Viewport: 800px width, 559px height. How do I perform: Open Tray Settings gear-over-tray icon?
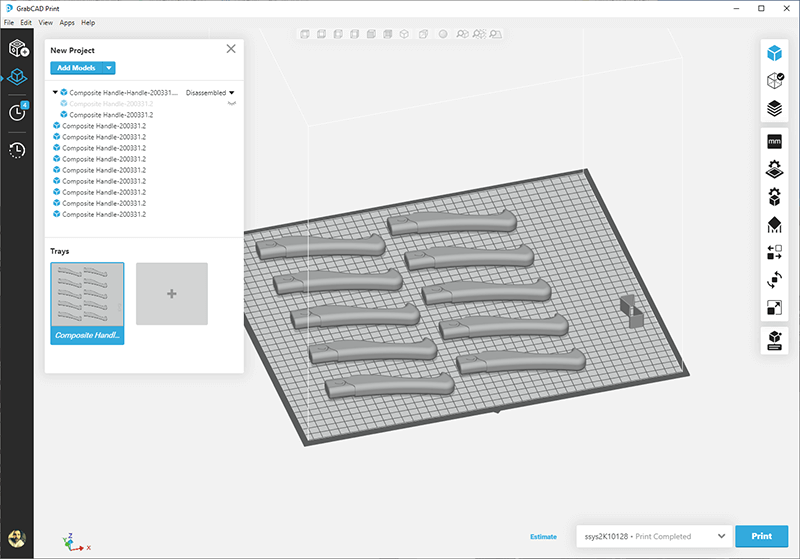point(773,169)
